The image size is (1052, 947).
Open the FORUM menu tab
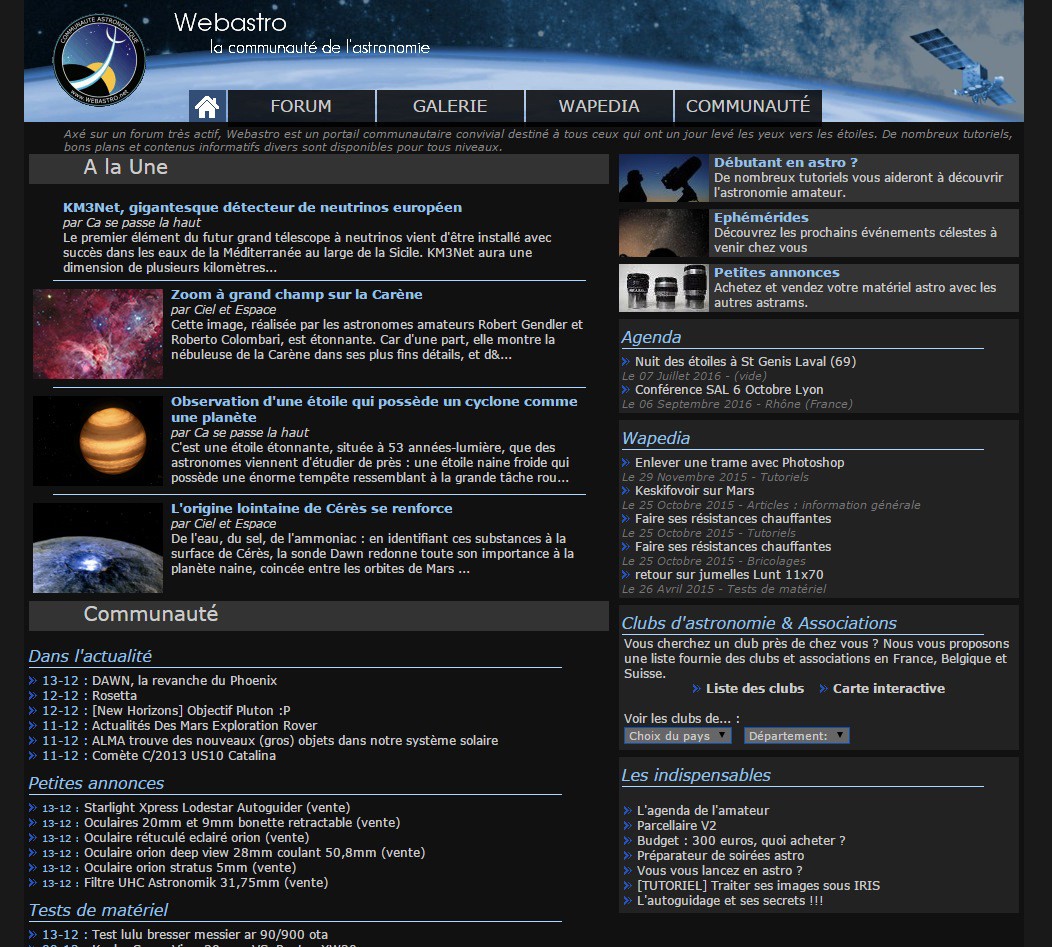click(301, 106)
